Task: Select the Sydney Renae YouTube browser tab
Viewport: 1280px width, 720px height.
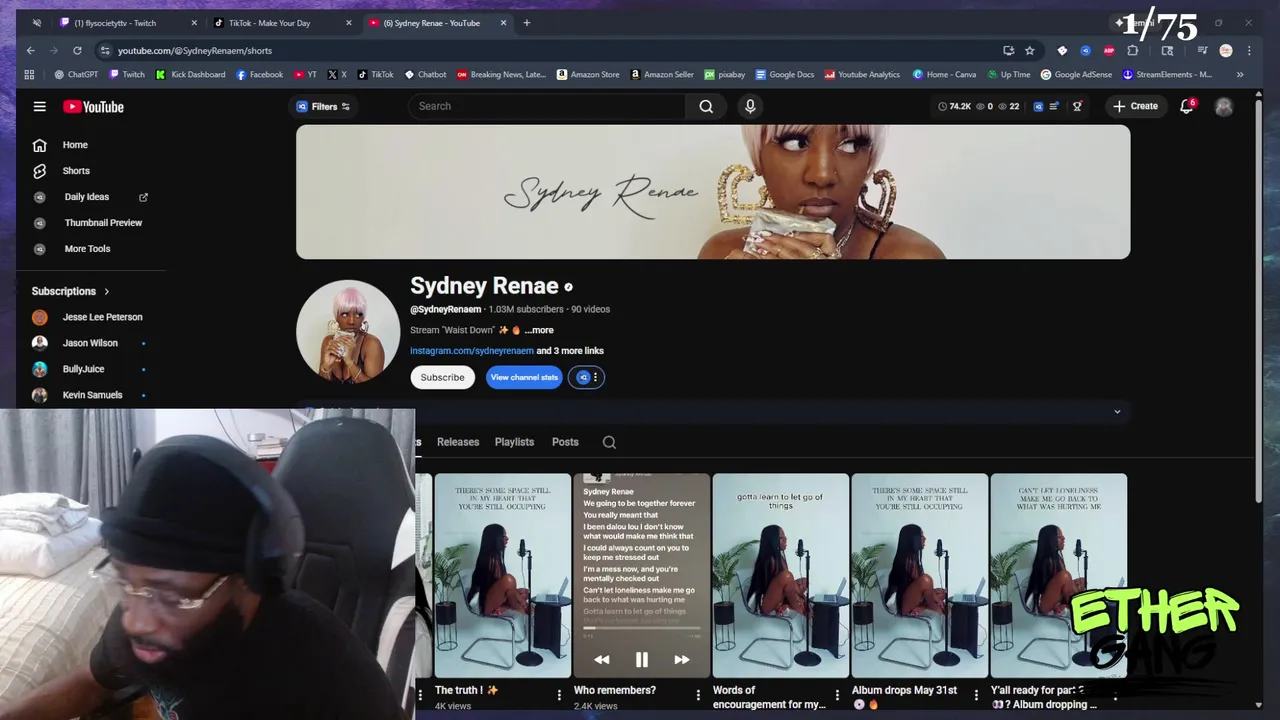Action: pyautogui.click(x=436, y=22)
